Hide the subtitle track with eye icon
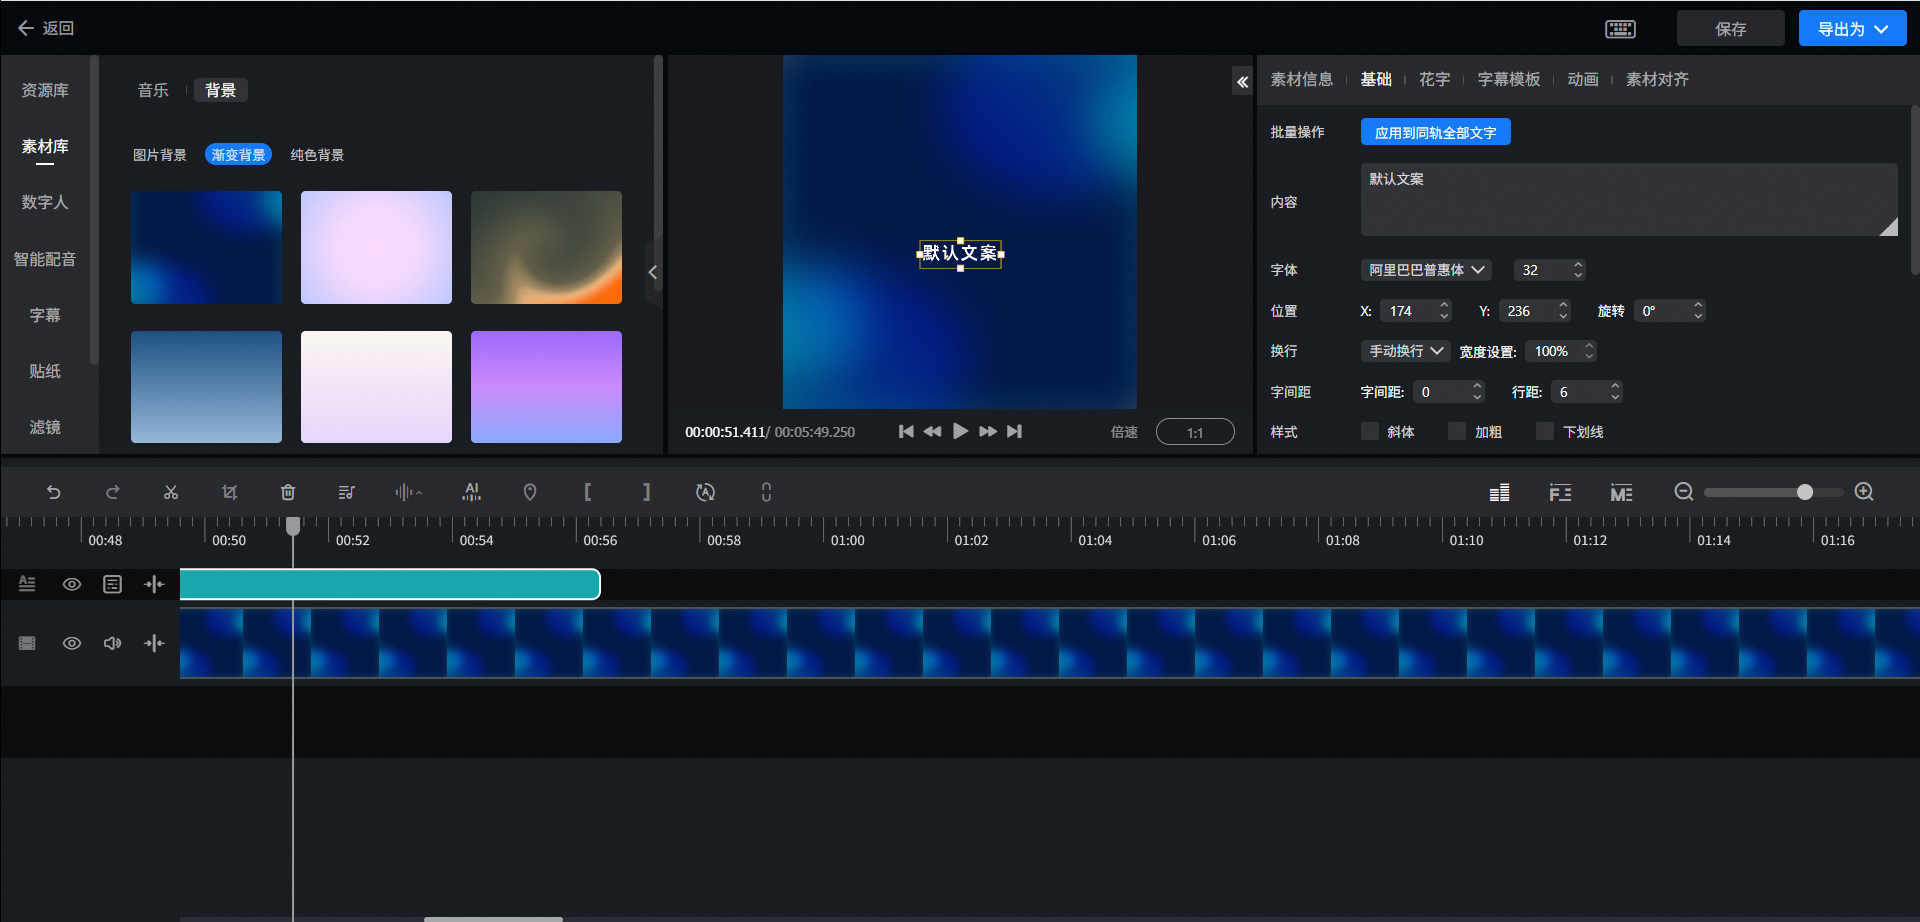The width and height of the screenshot is (1920, 922). [72, 584]
